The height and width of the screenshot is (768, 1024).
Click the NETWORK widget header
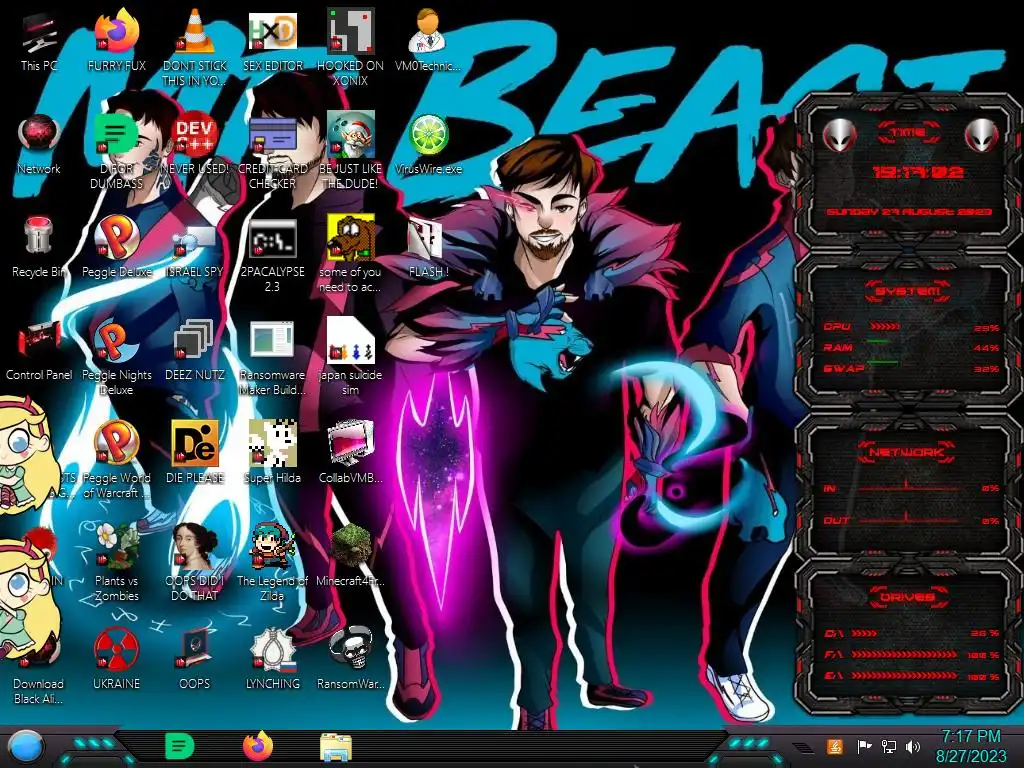click(x=907, y=452)
